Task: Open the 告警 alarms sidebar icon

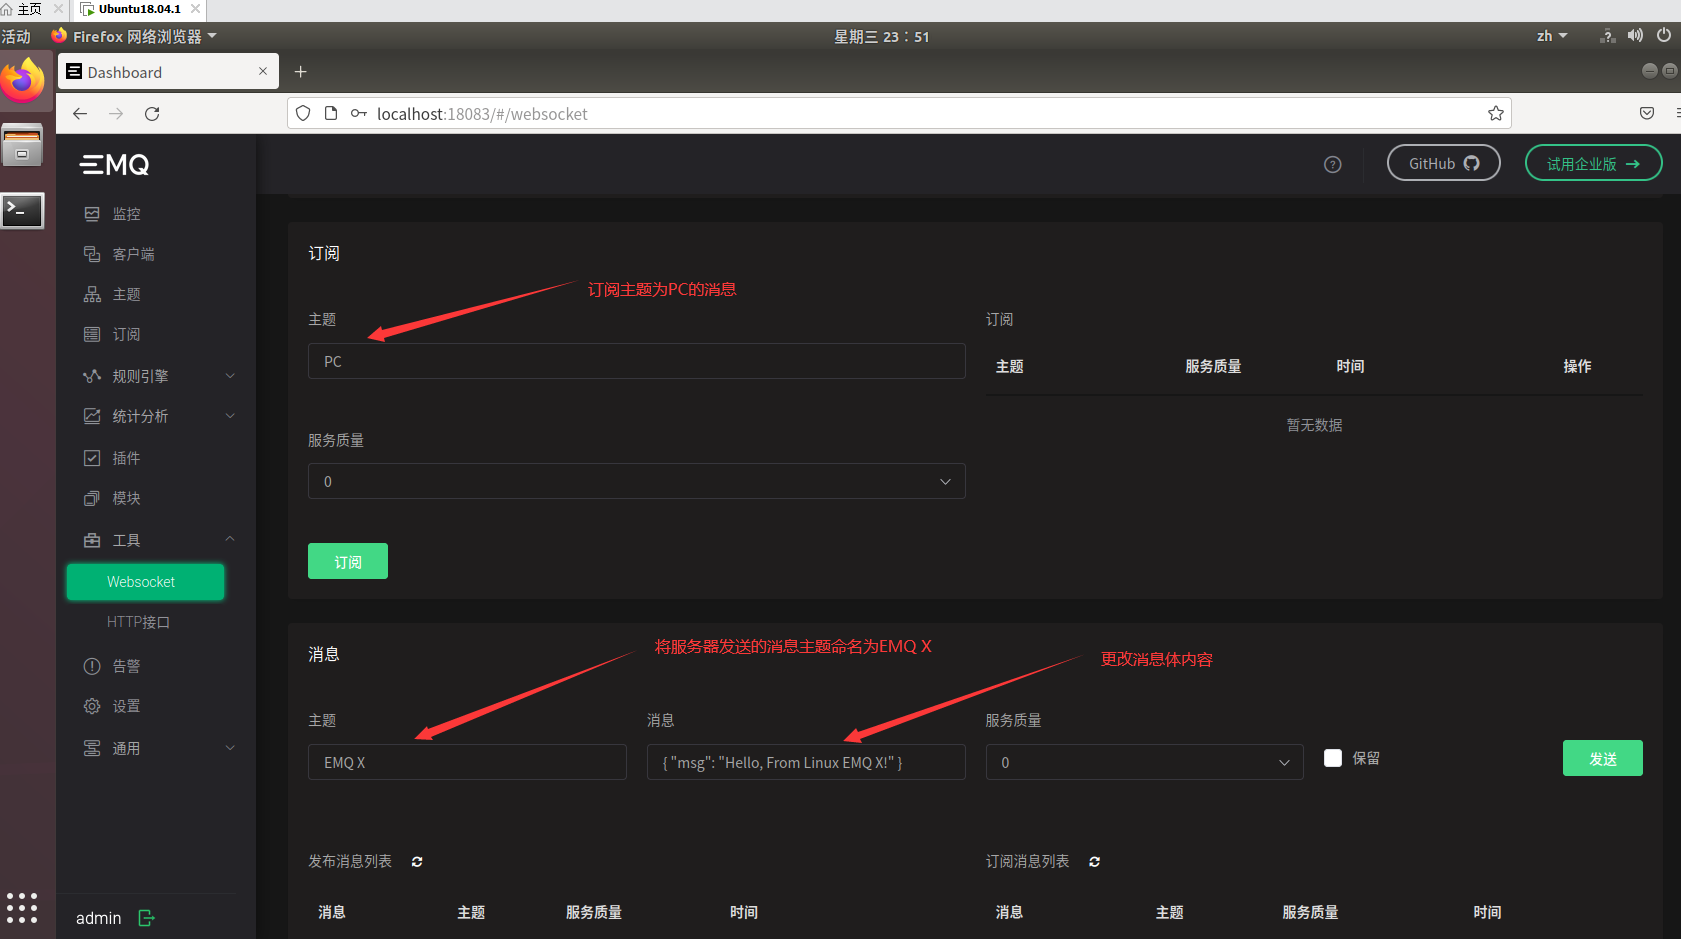Action: [92, 665]
